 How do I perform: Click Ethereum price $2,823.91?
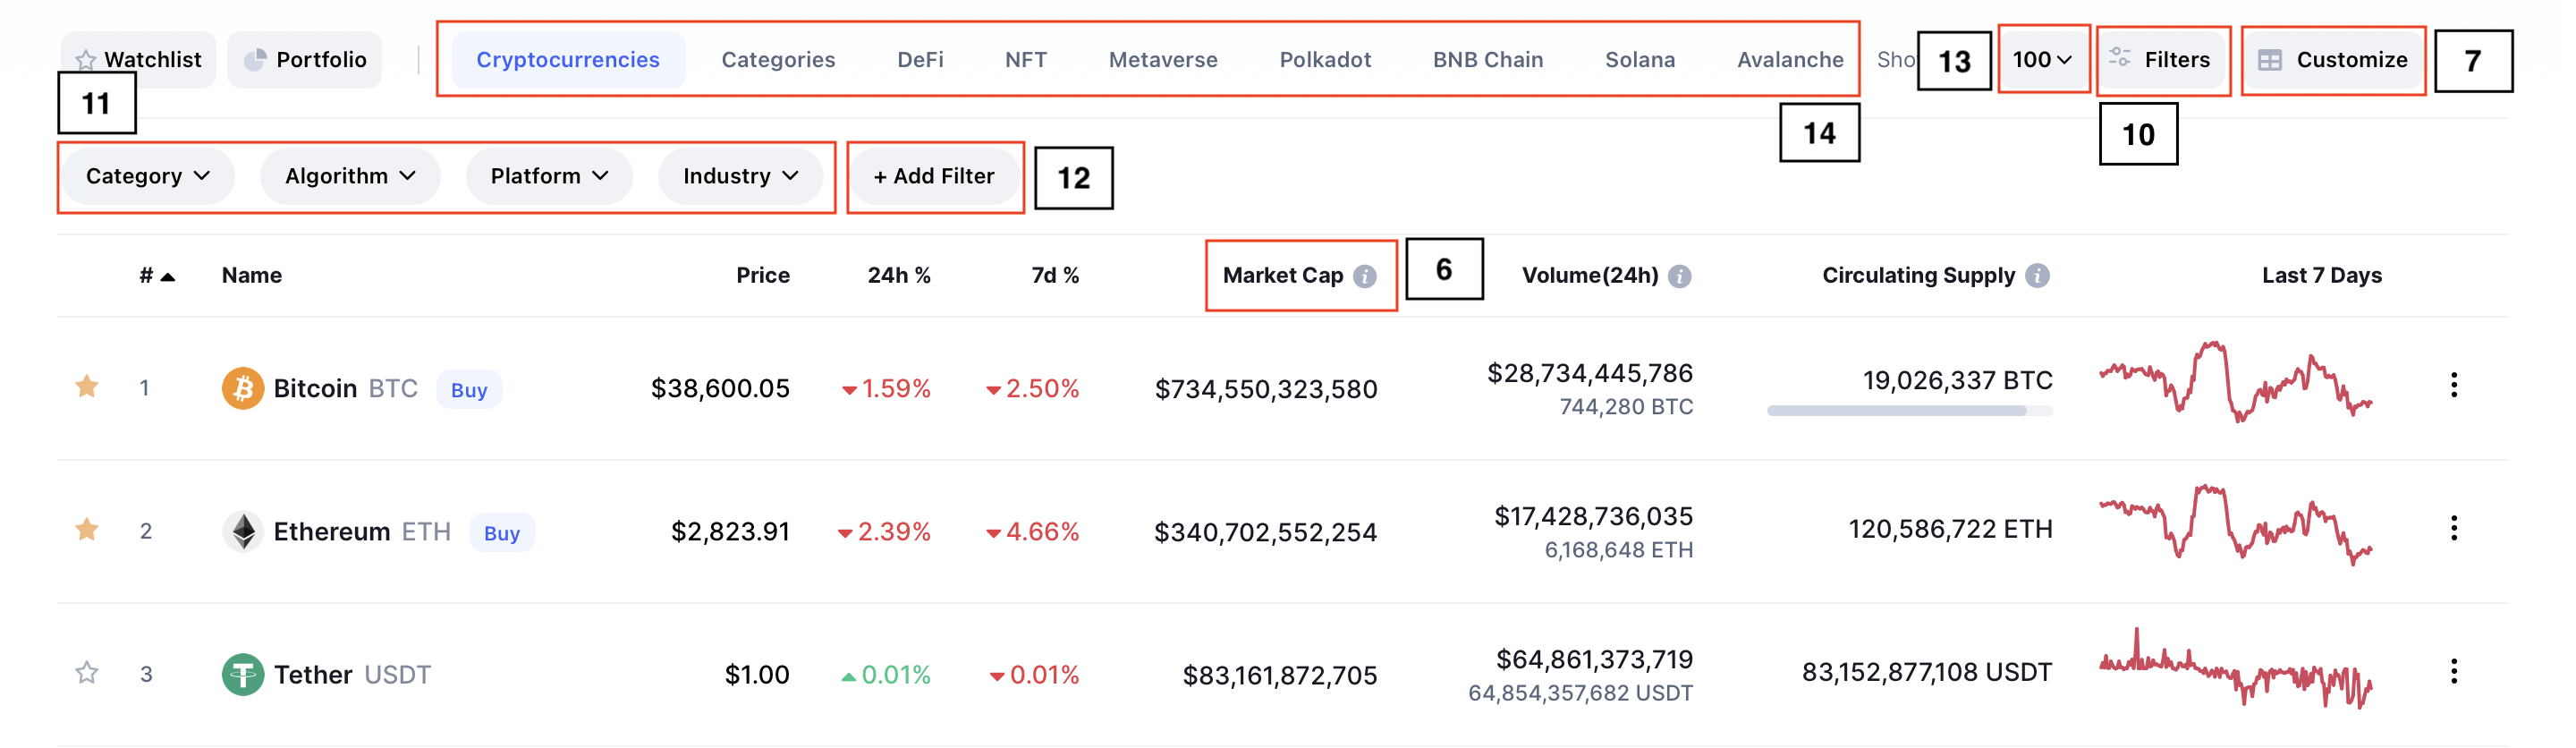pos(730,531)
